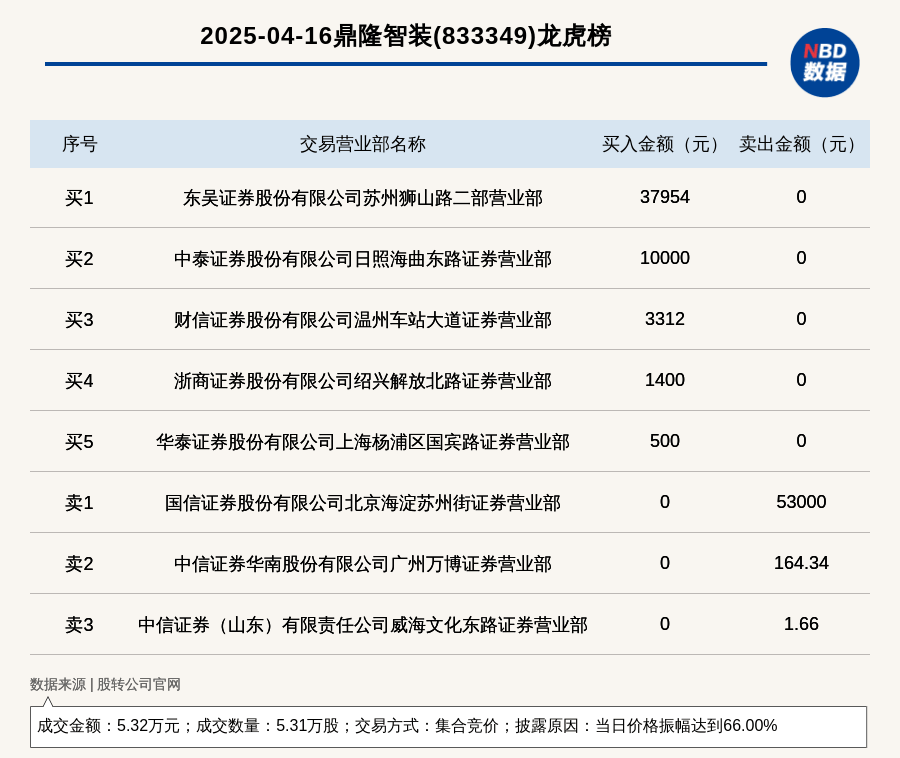900x758 pixels.
Task: Click 中泰证券日照海曲东路证券营业部 entry
Action: click(363, 258)
